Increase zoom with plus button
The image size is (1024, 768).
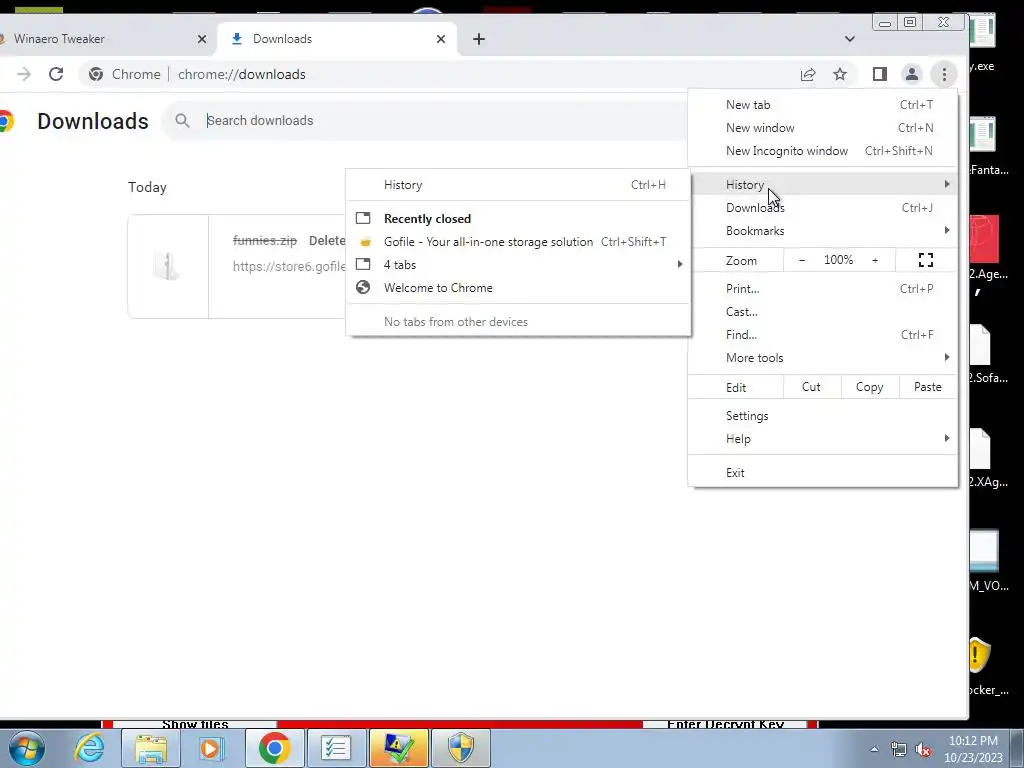click(875, 261)
